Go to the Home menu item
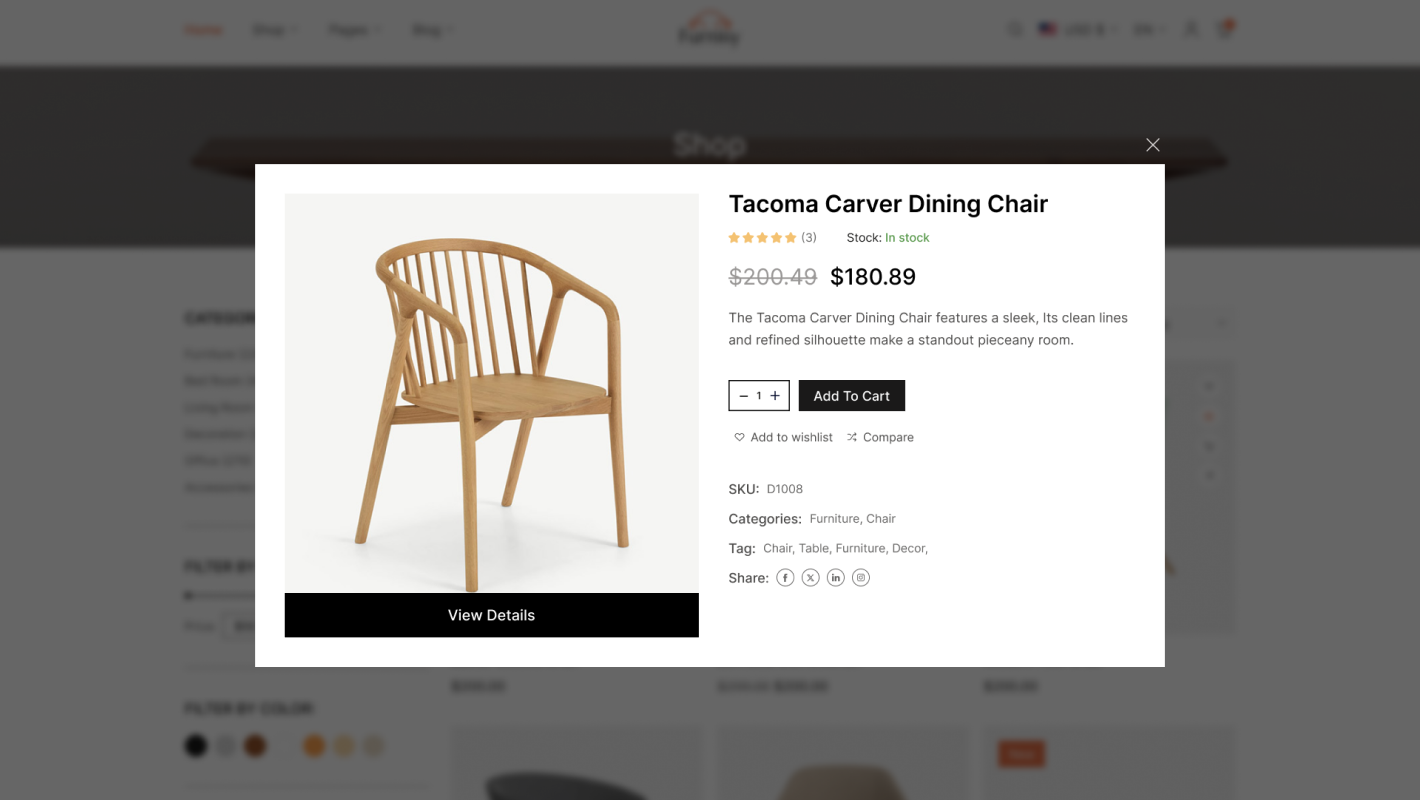The width and height of the screenshot is (1420, 800). pos(203,30)
